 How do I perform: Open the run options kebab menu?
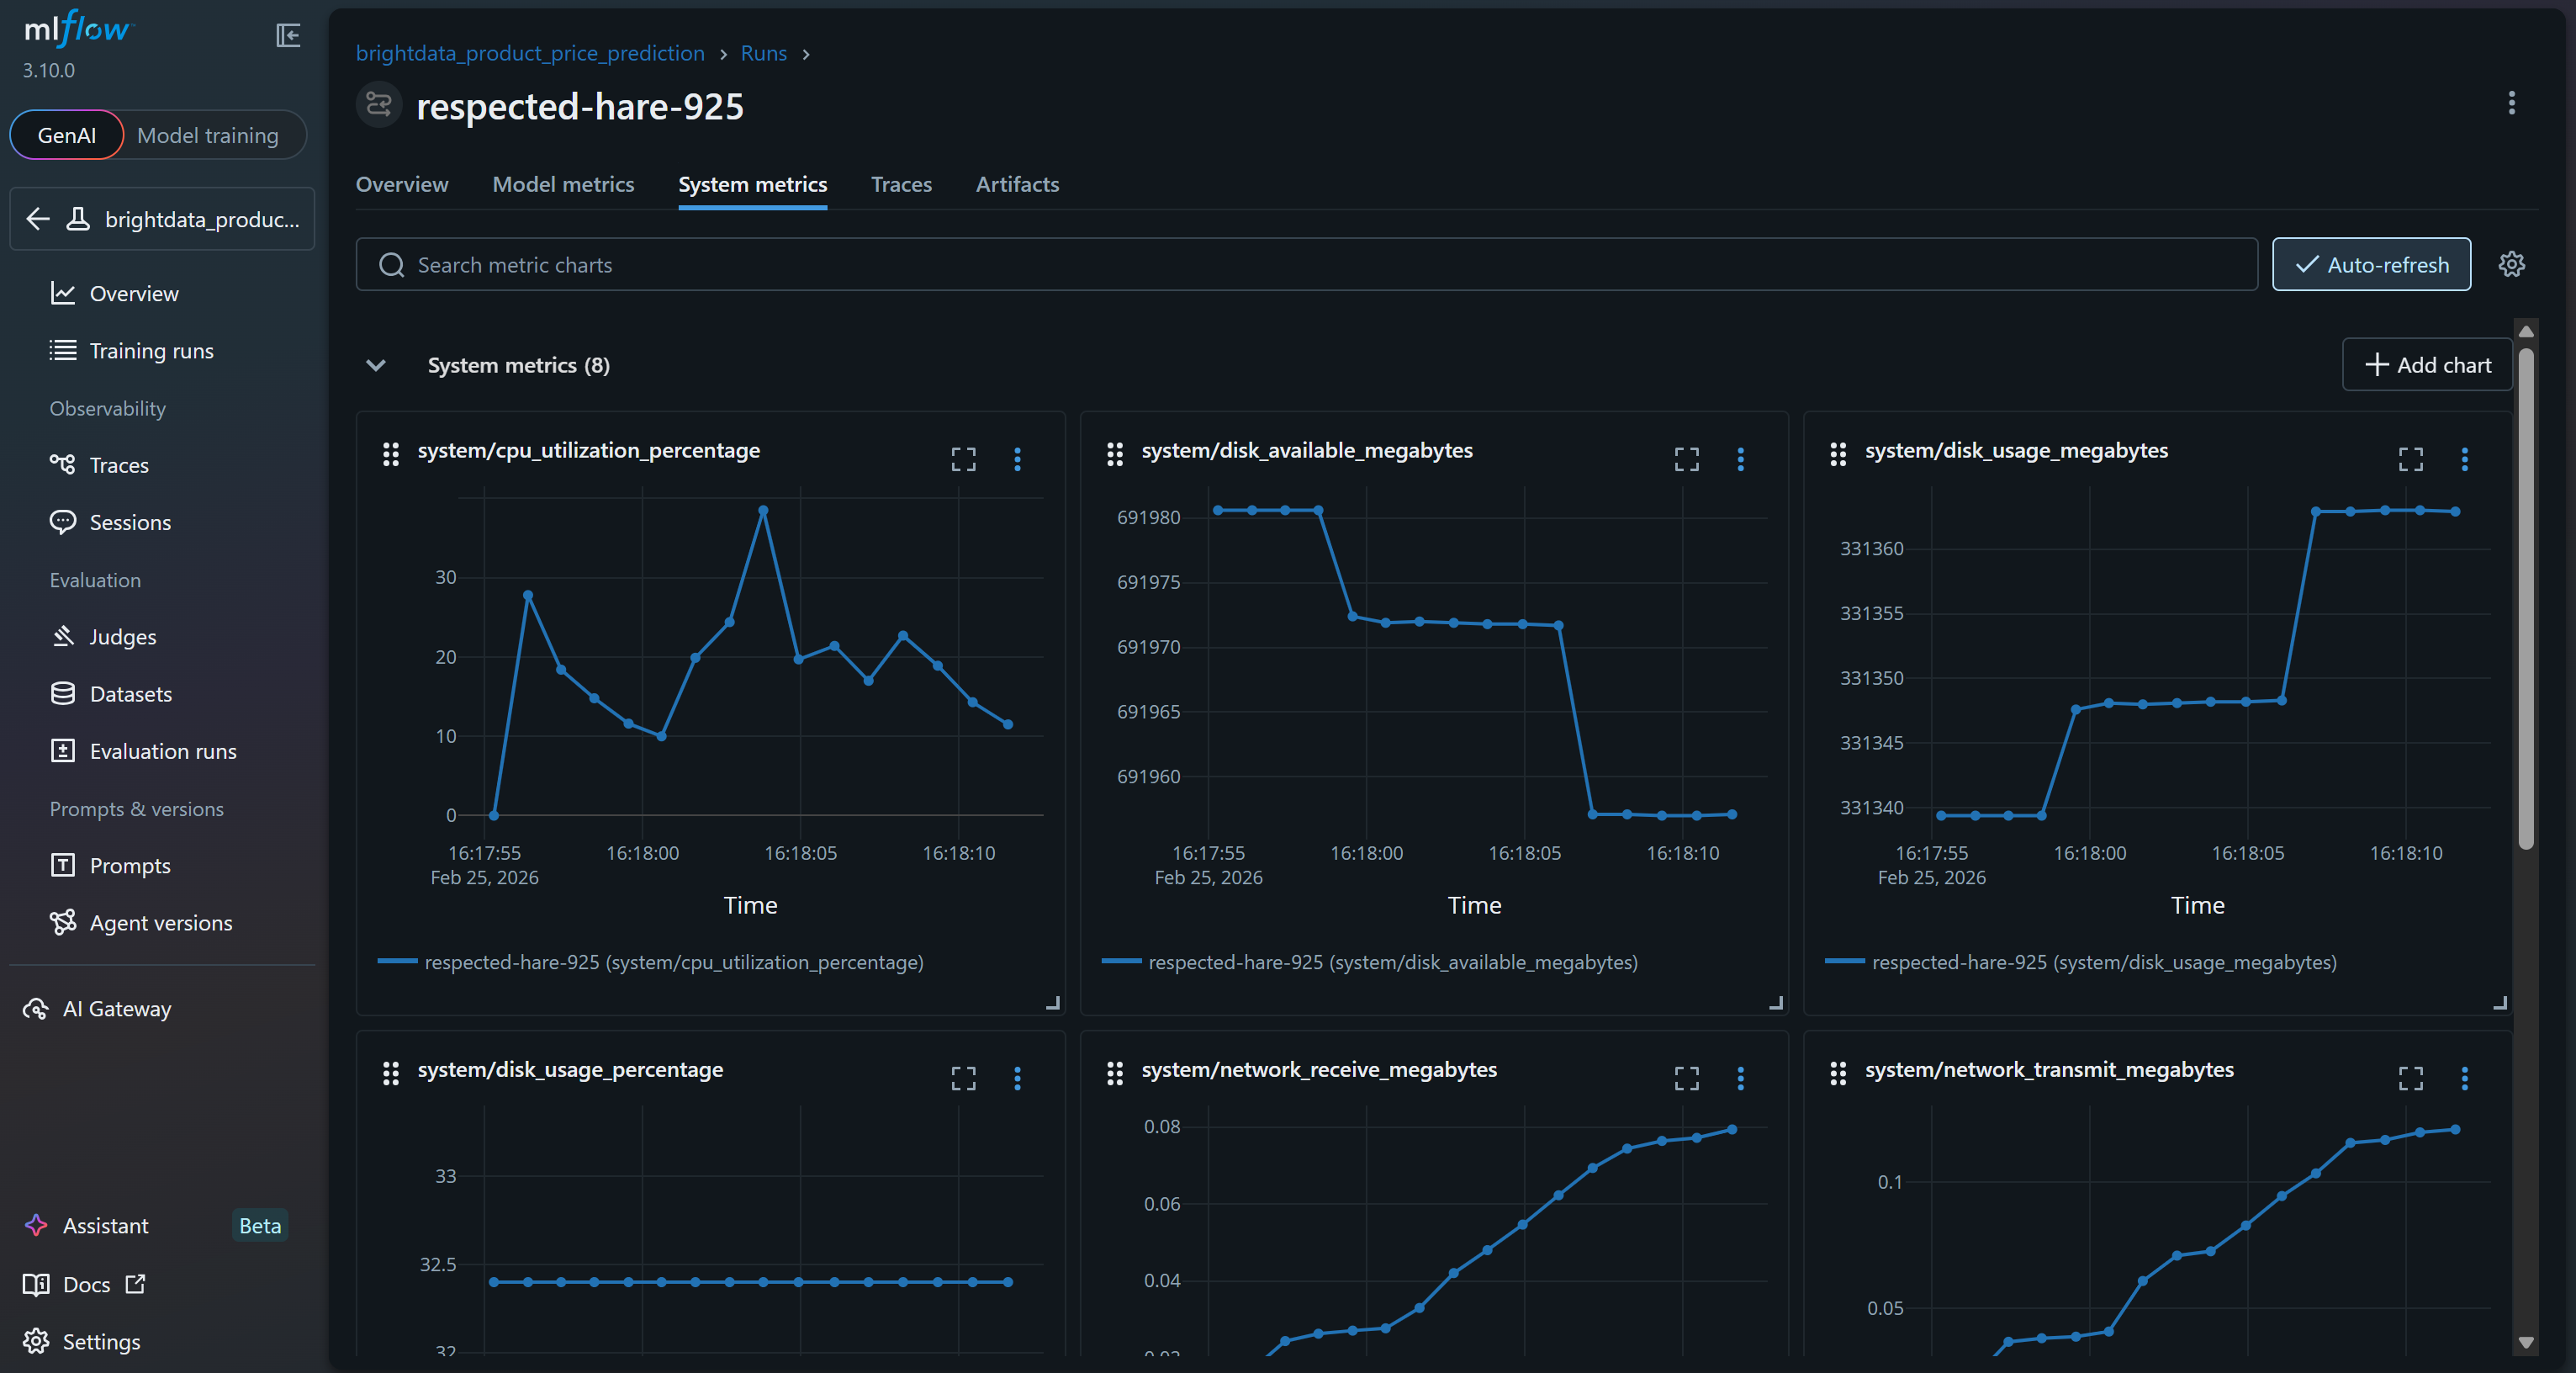pos(2511,104)
